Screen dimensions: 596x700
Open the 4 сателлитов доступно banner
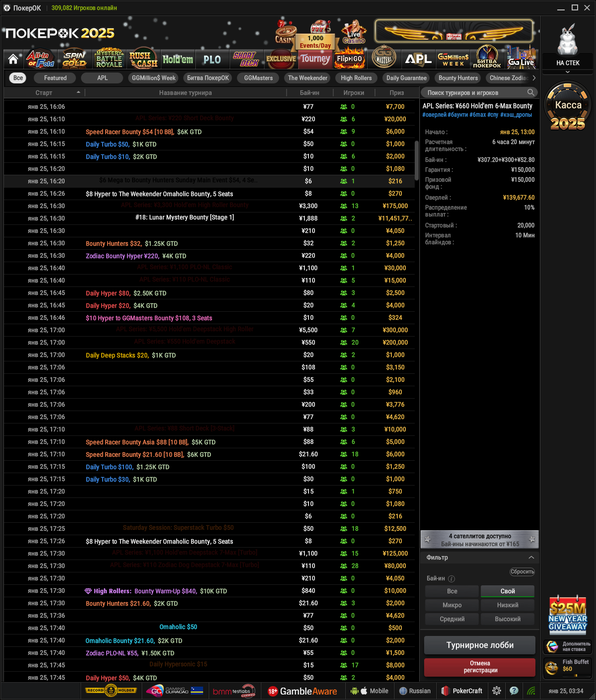point(479,539)
